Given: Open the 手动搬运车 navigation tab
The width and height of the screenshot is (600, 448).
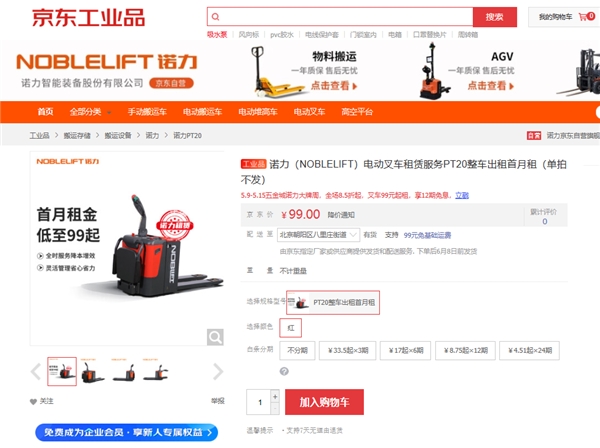Looking at the screenshot, I should (147, 112).
